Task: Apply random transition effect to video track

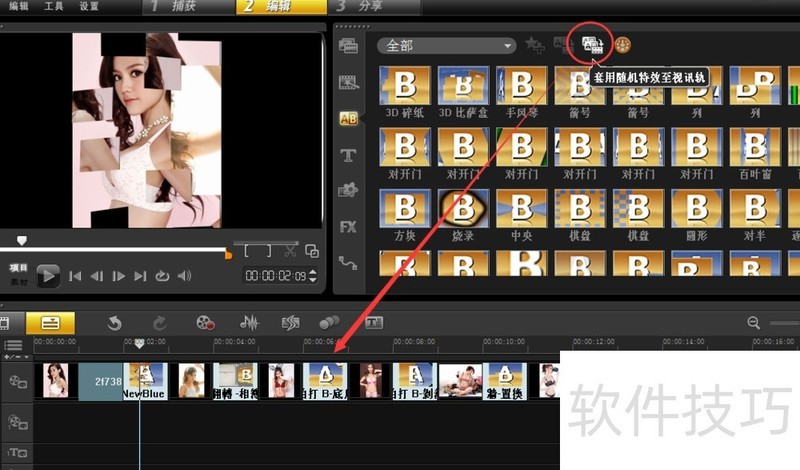Action: tap(589, 44)
